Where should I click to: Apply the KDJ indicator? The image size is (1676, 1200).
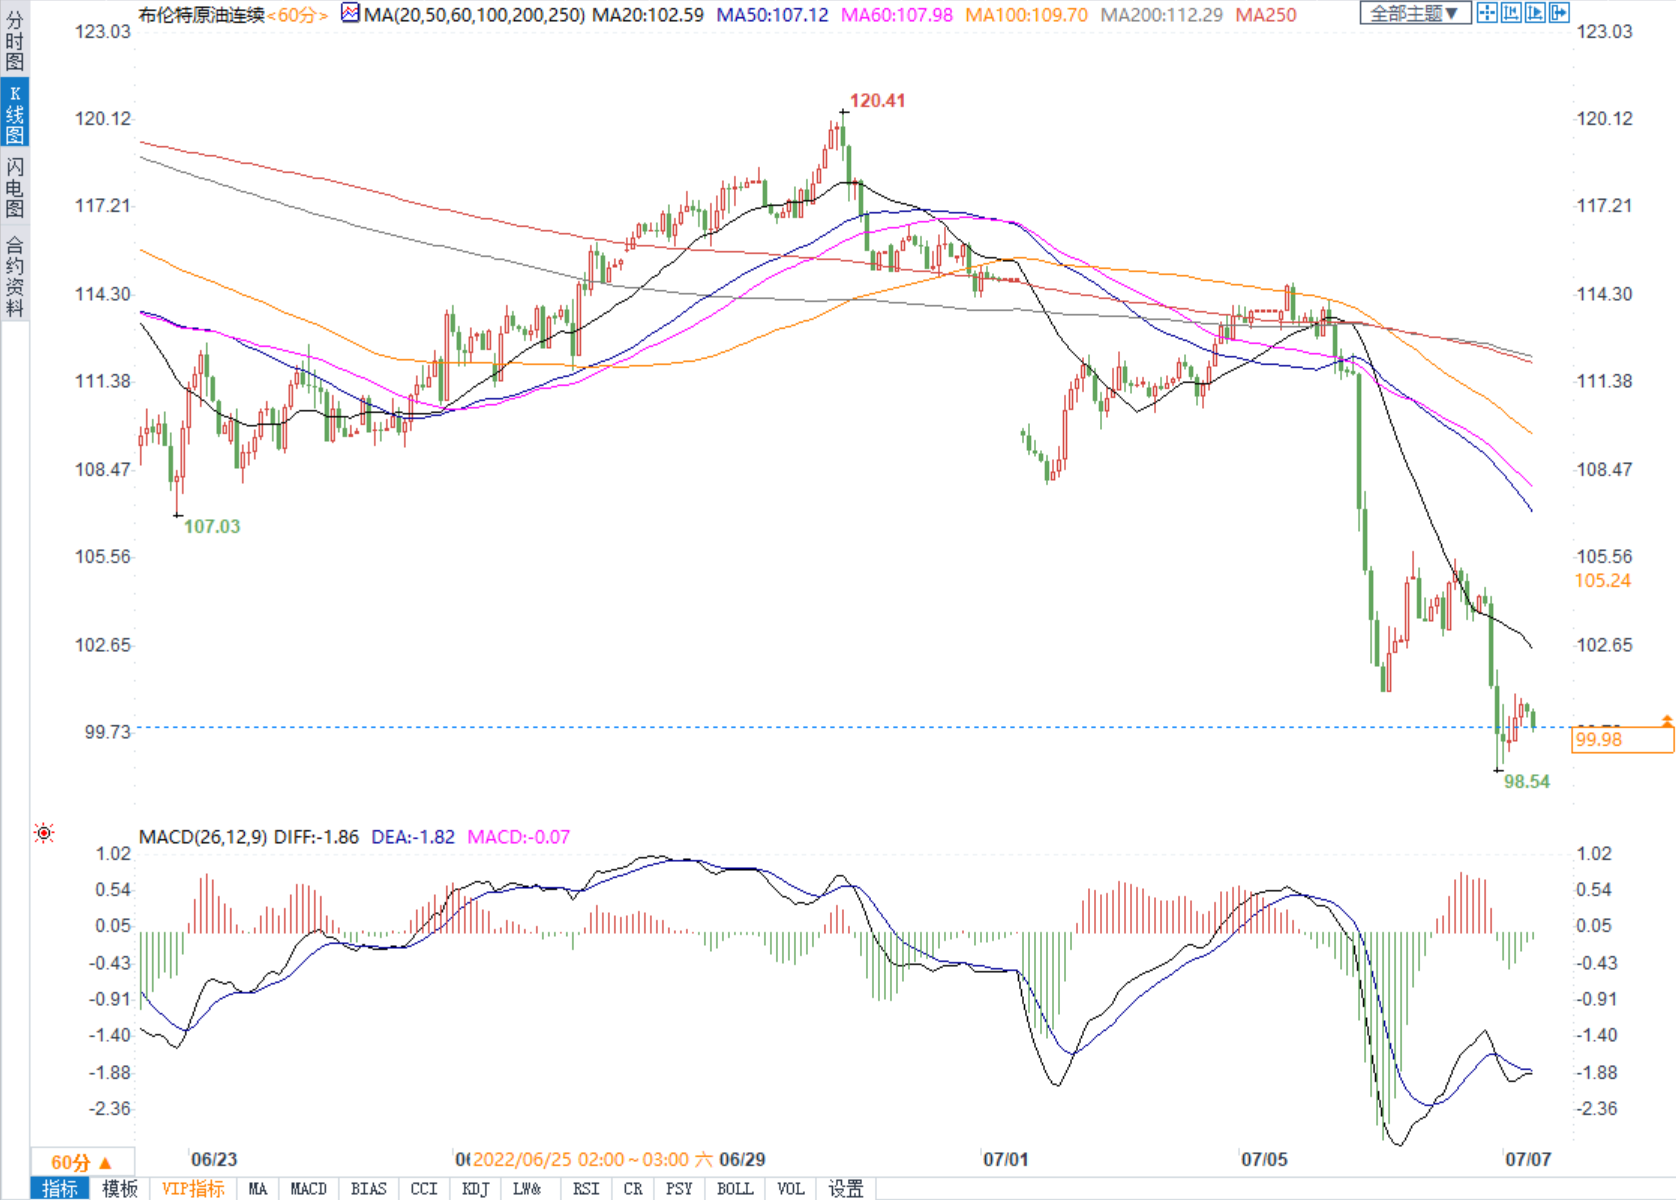point(475,1188)
